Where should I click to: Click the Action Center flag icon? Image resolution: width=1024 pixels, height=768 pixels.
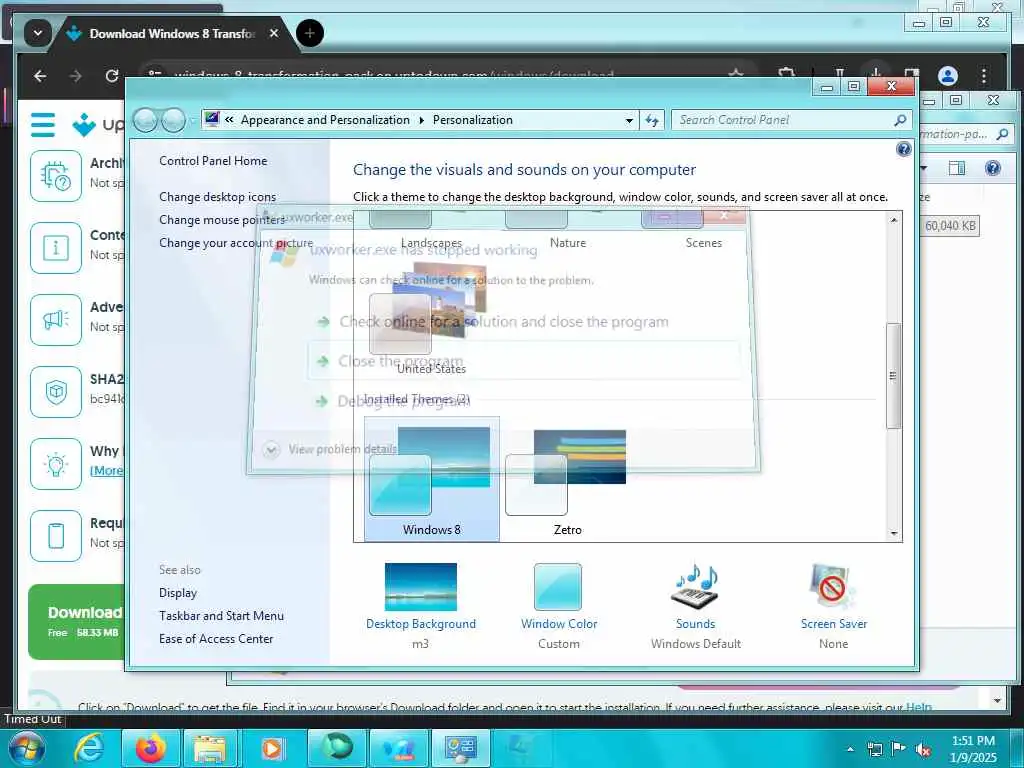click(899, 749)
